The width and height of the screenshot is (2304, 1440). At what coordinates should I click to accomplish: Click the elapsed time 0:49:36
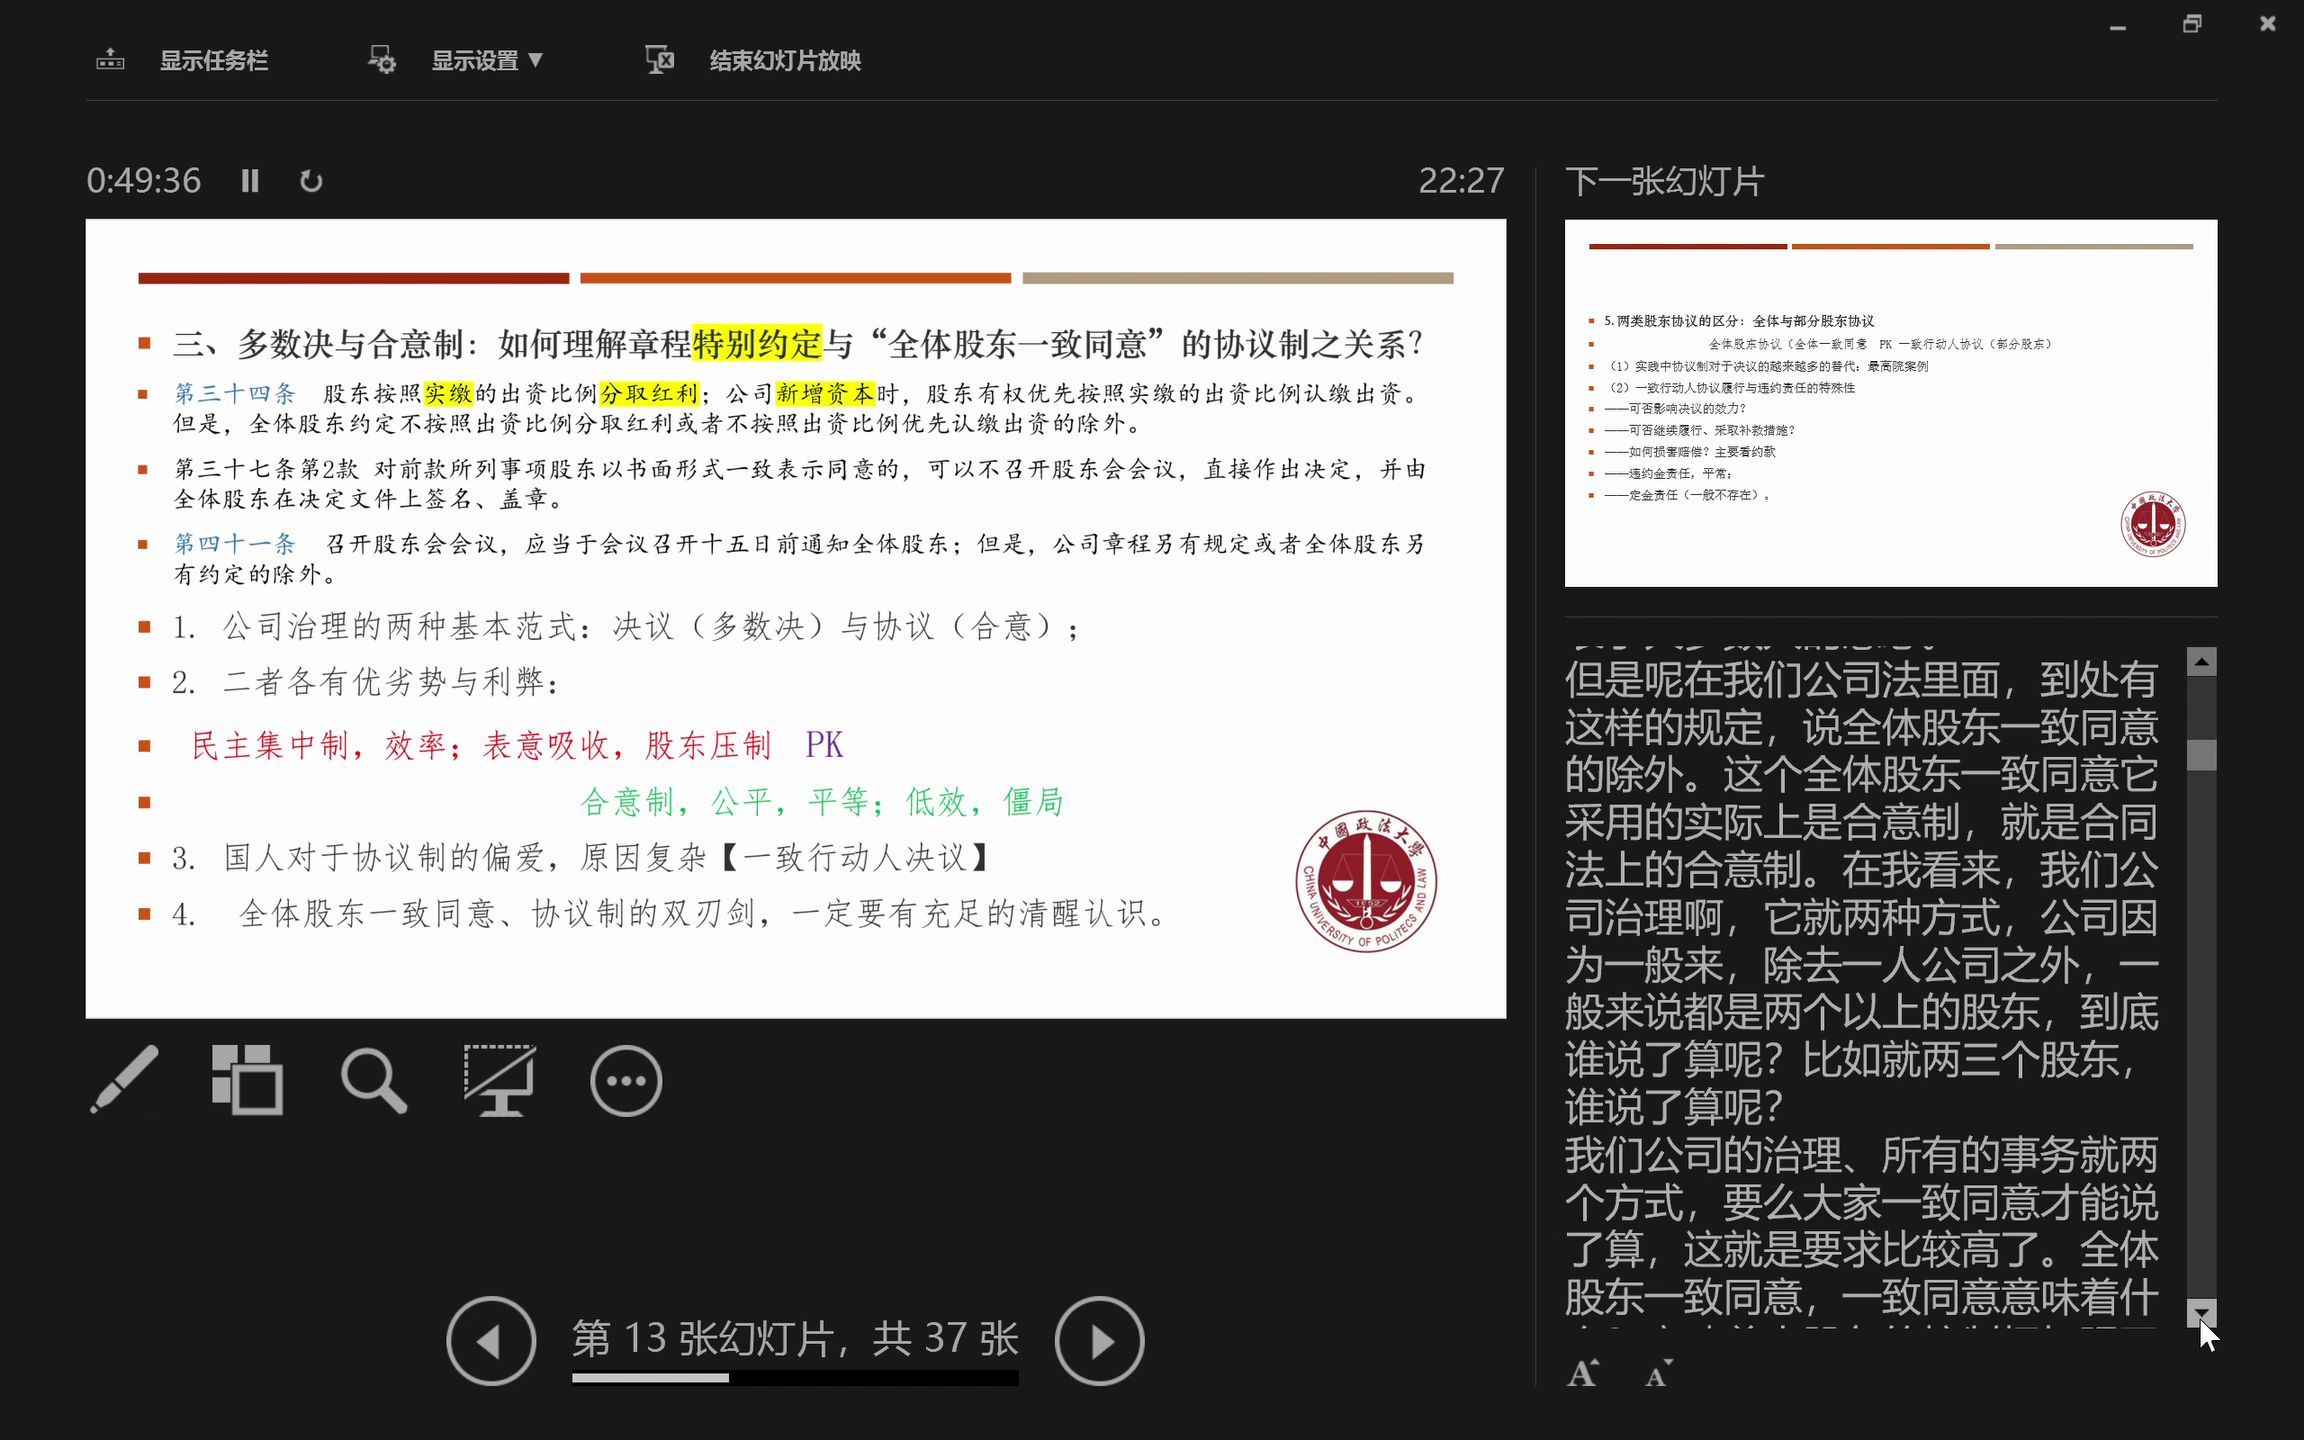click(143, 181)
